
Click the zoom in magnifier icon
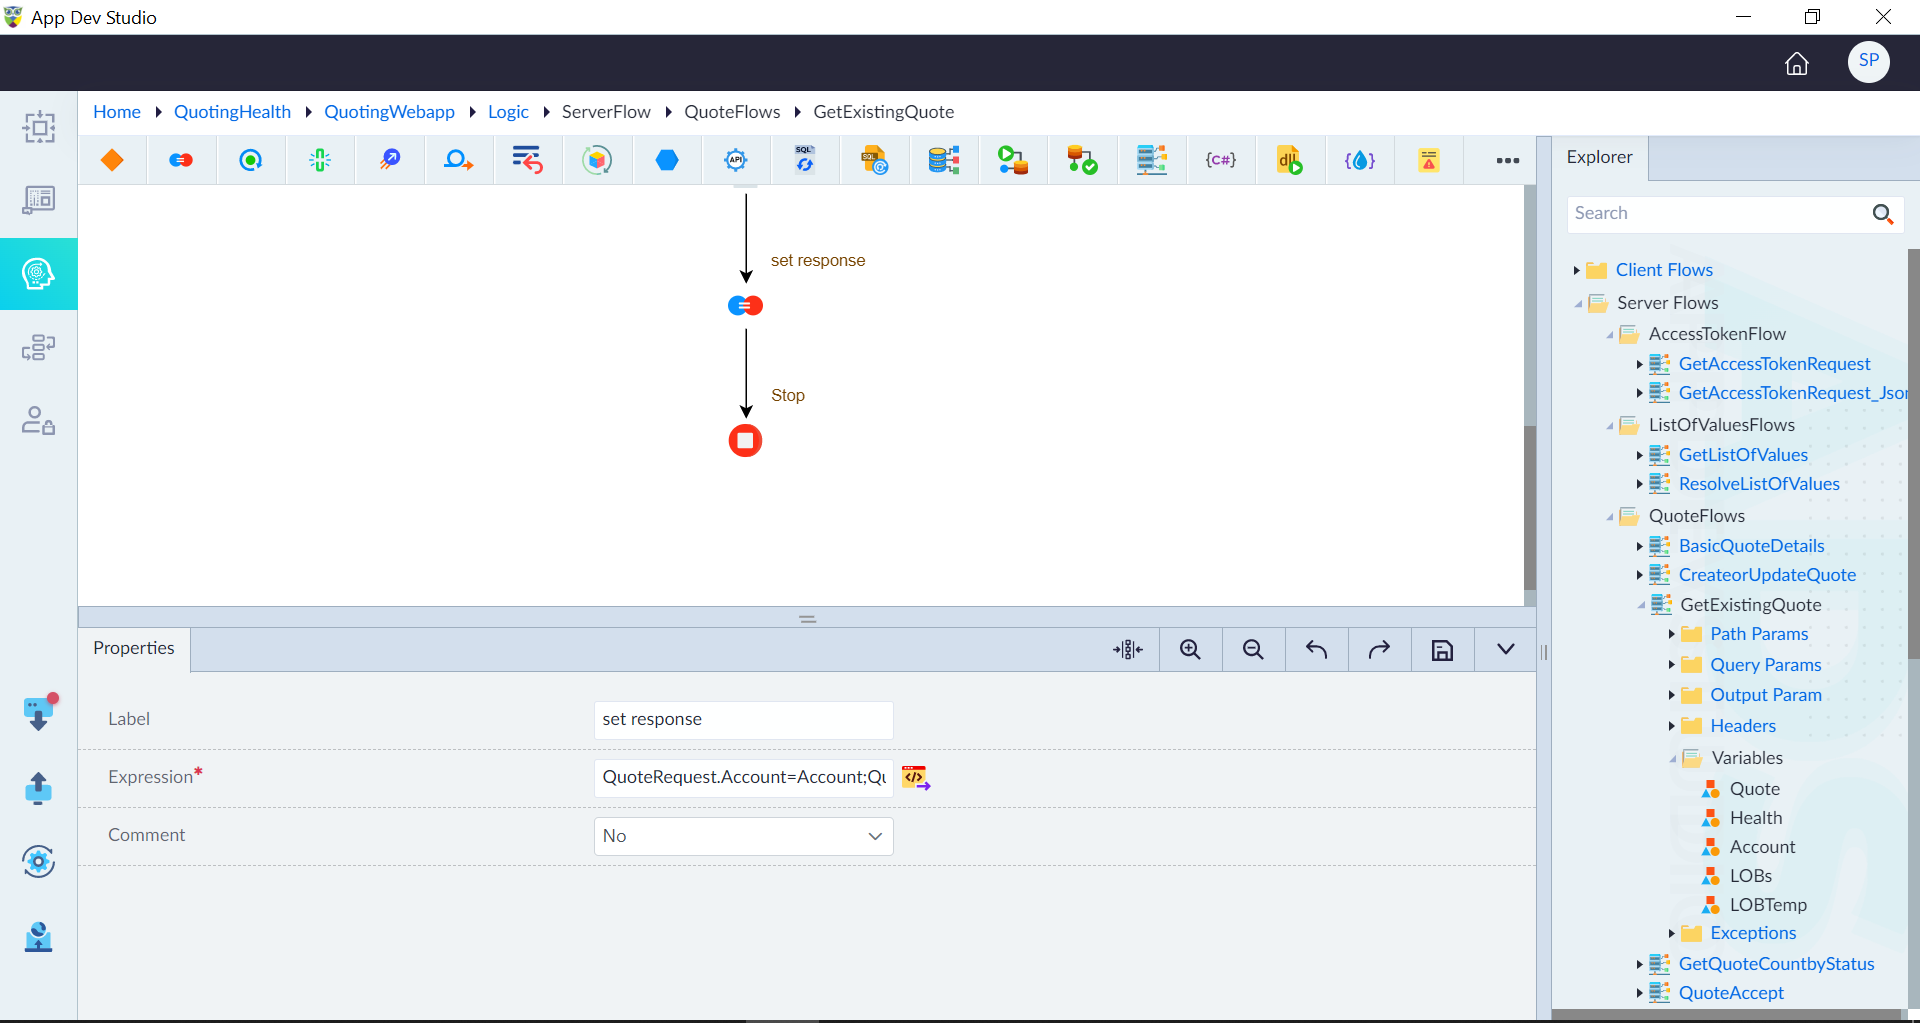(x=1190, y=650)
